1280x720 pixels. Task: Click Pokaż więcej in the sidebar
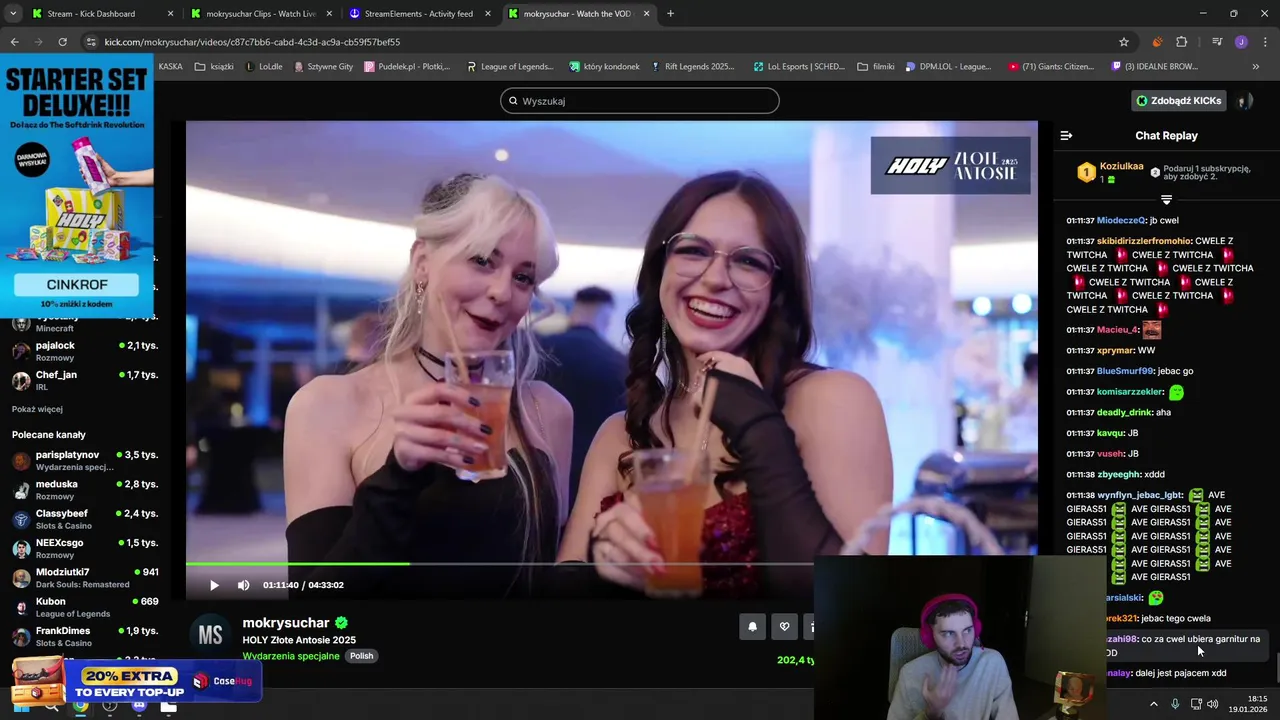(37, 409)
